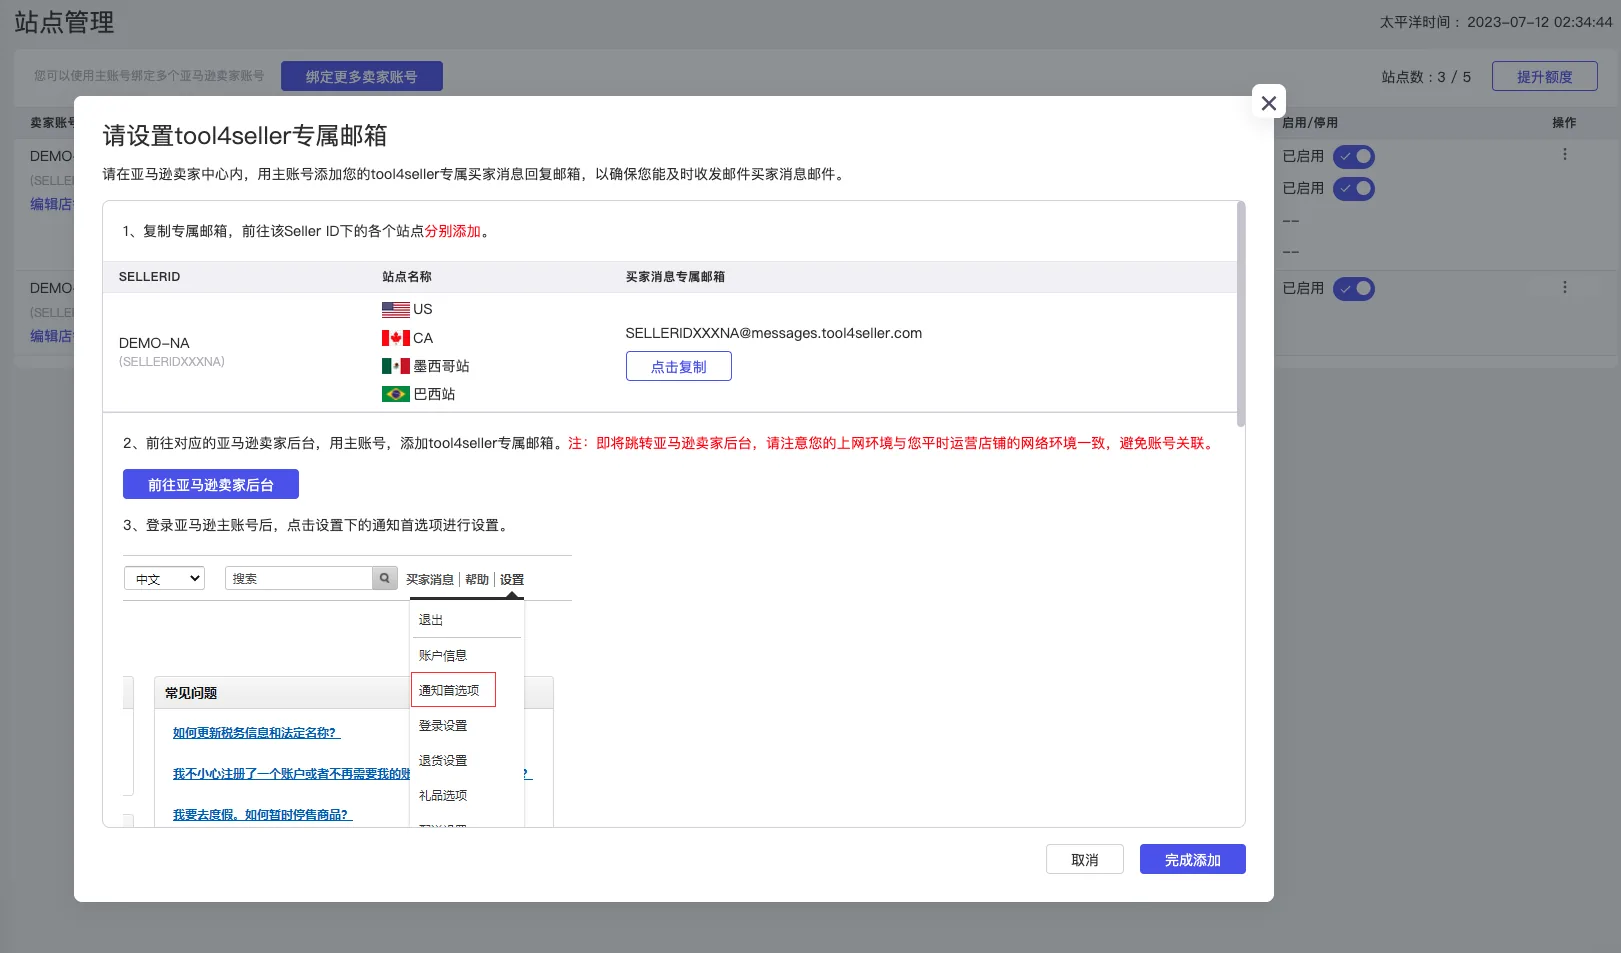Toggle the third 已启用 switch, second DEMO row
Image resolution: width=1621 pixels, height=953 pixels.
point(1354,289)
